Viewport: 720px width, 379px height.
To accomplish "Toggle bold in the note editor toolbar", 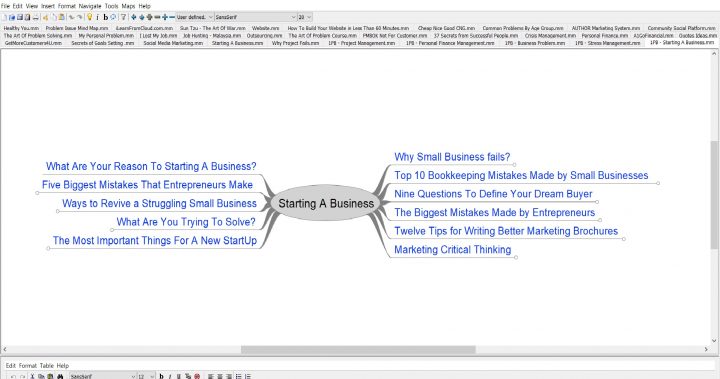I will (161, 376).
